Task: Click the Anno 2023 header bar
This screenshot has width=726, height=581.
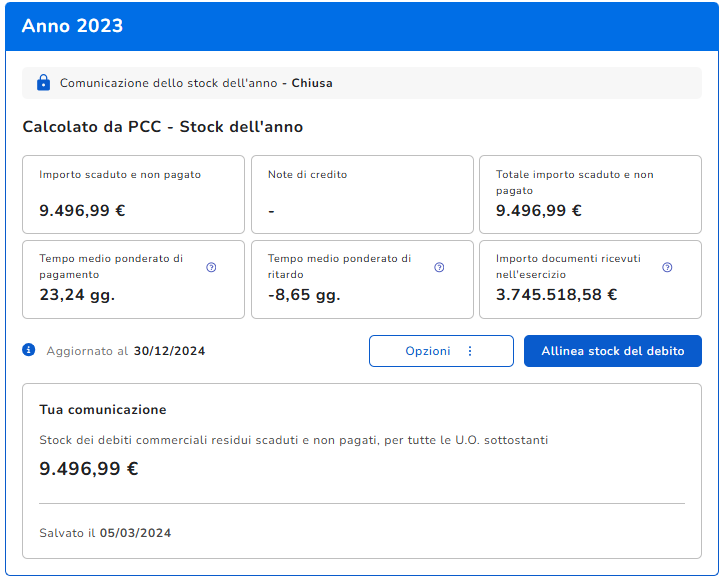Action: [x=363, y=26]
